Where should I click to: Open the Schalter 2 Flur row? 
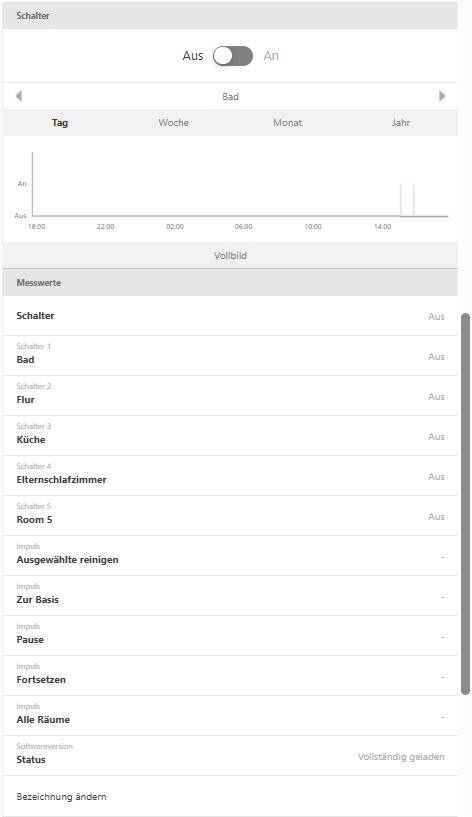pos(230,395)
